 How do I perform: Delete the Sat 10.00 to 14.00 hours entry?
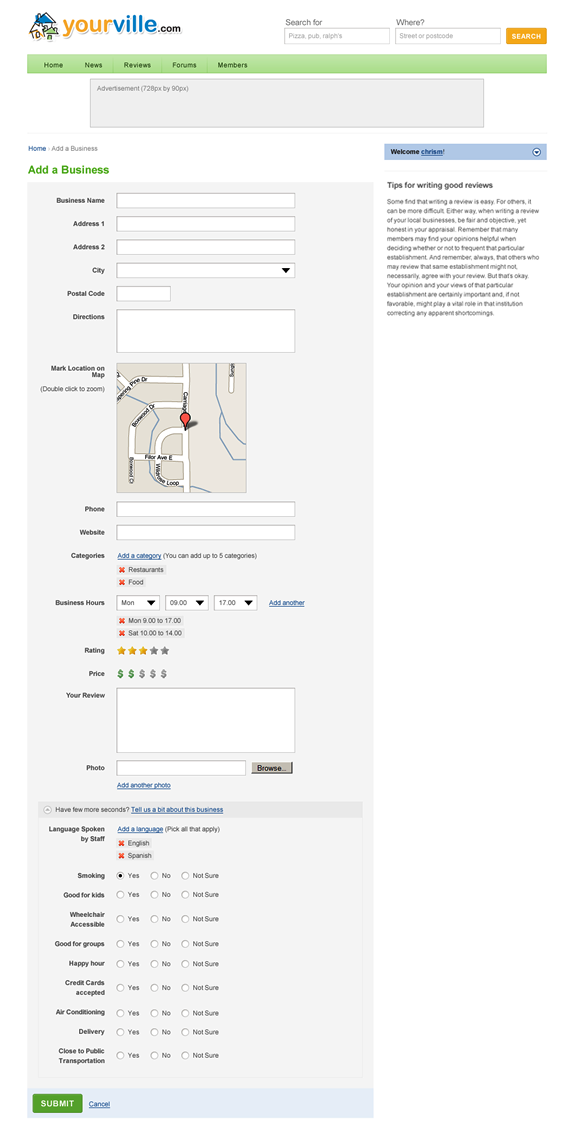click(x=122, y=634)
